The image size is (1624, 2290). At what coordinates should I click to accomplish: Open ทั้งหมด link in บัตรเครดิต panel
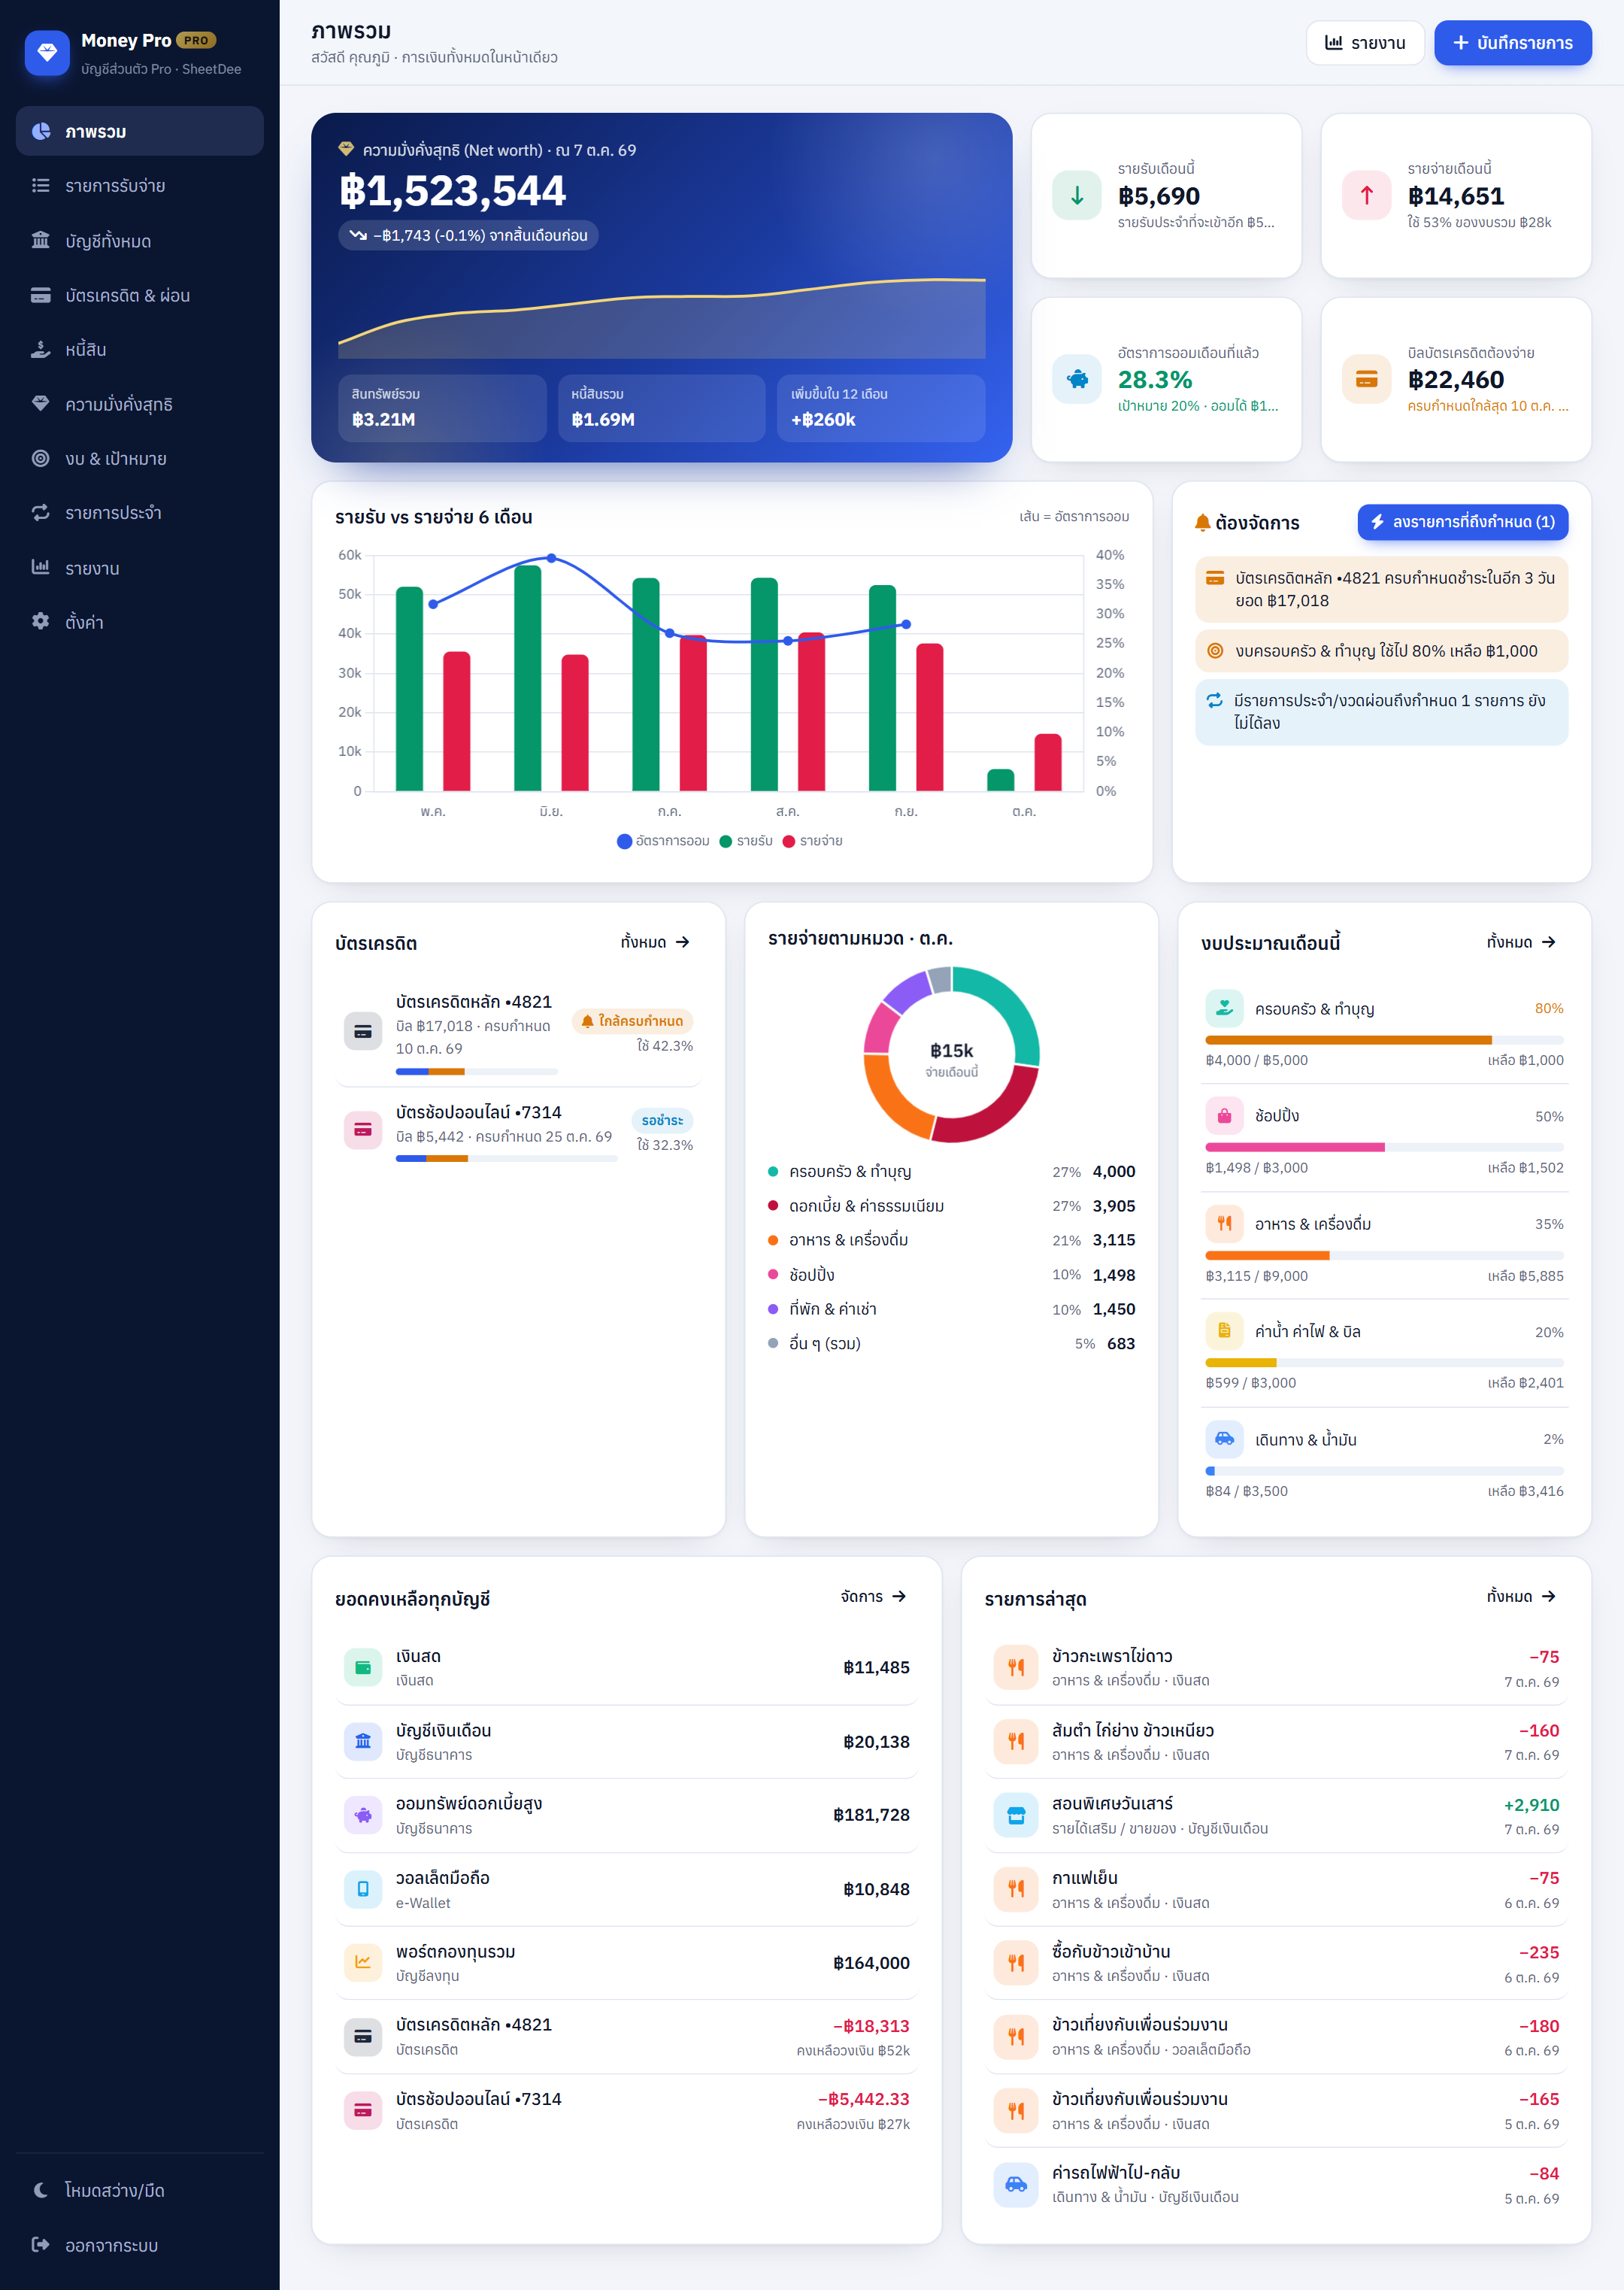pos(655,942)
